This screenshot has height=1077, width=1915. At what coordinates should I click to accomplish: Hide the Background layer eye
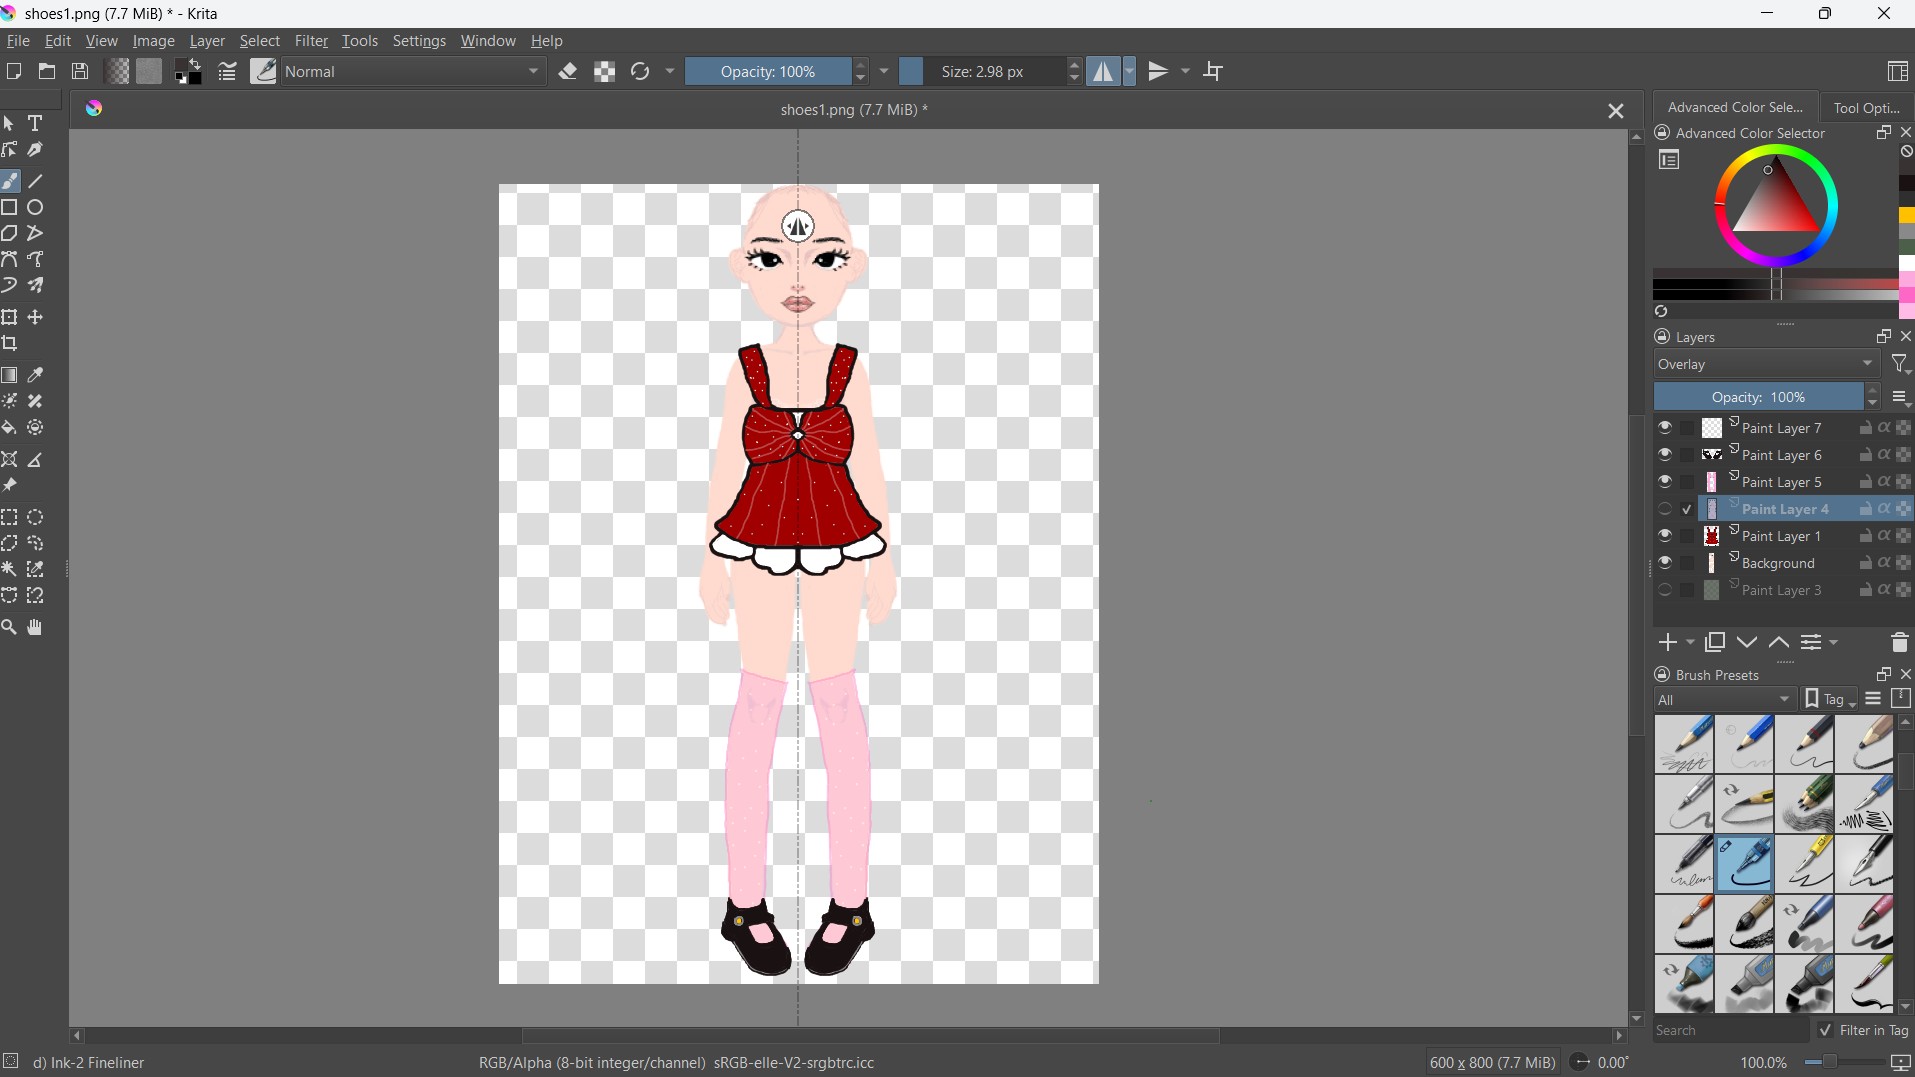pyautogui.click(x=1664, y=563)
